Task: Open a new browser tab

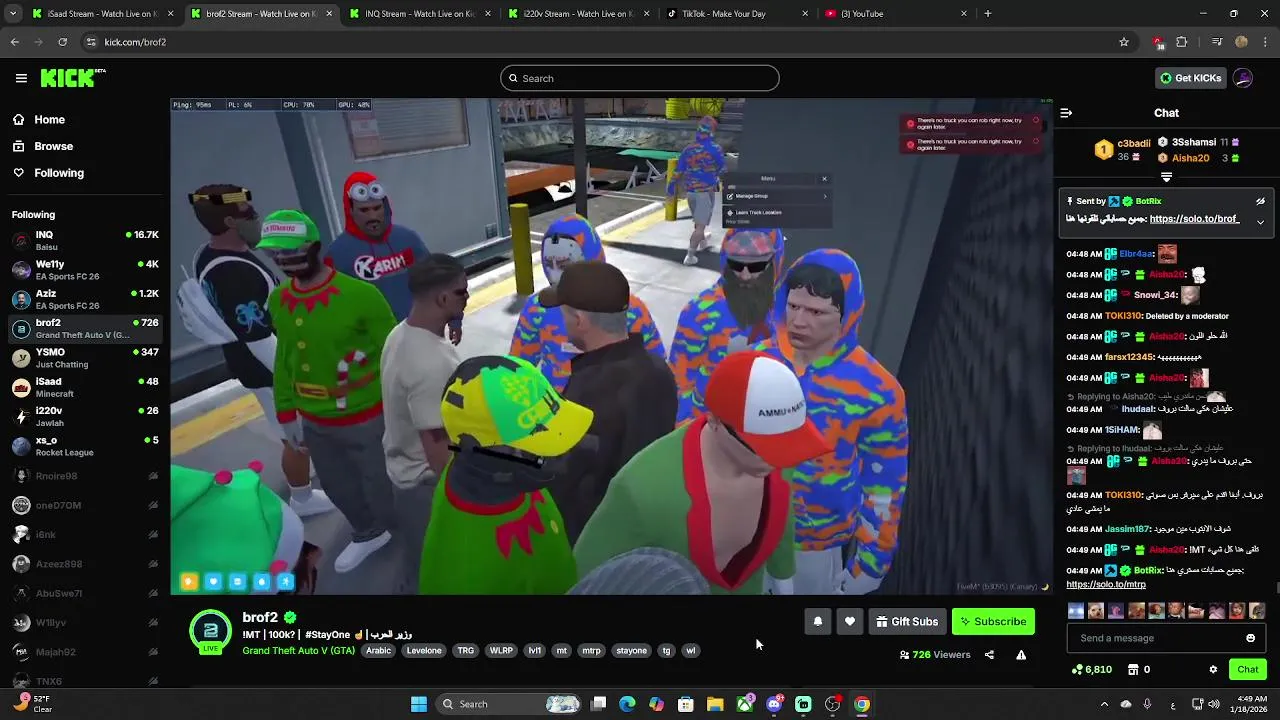Action: point(988,14)
